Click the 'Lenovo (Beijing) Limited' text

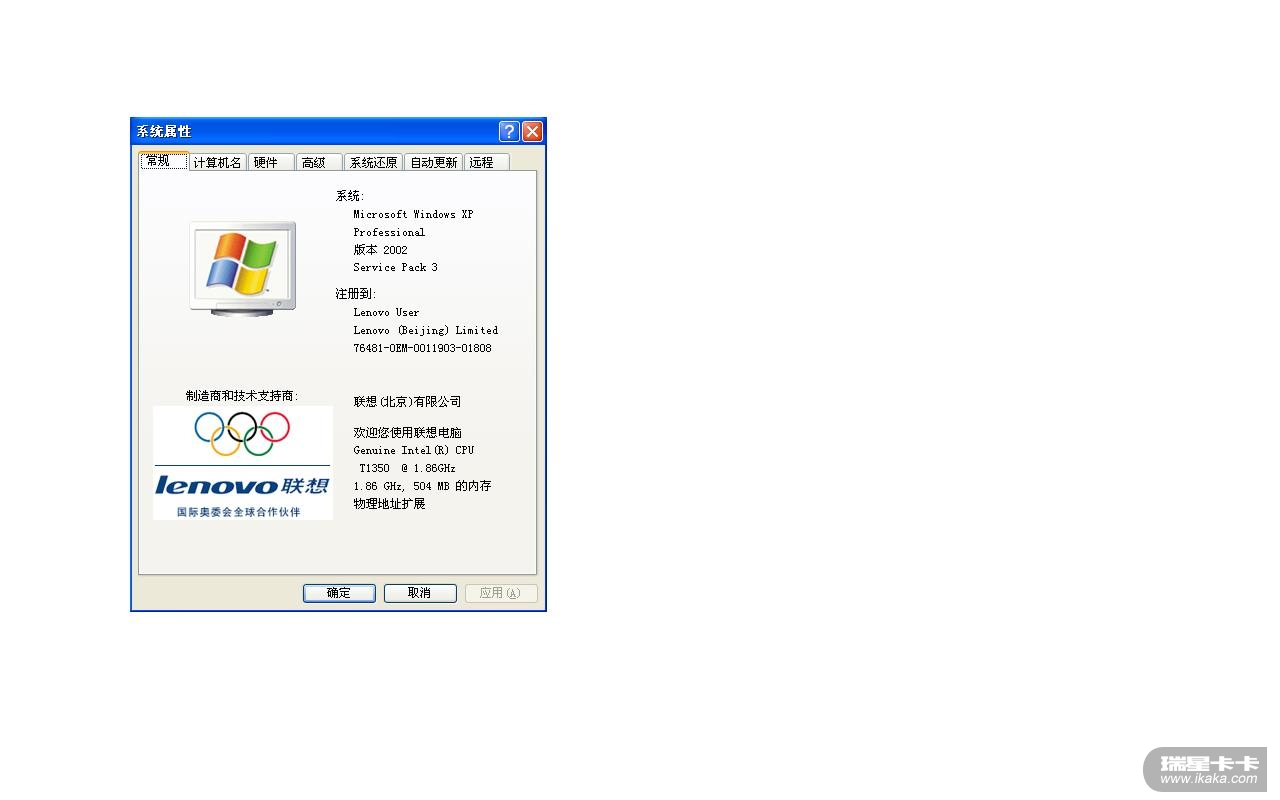pos(425,330)
